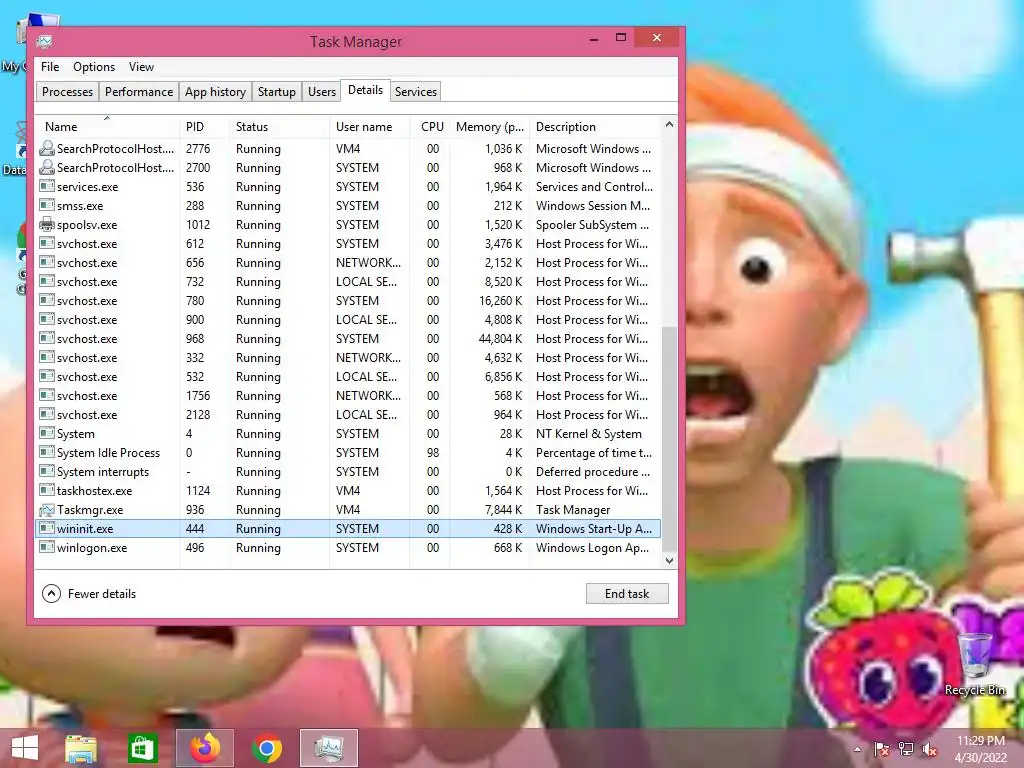Image resolution: width=1024 pixels, height=768 pixels.
Task: Collapse with Fewer details toggle
Action: (89, 594)
